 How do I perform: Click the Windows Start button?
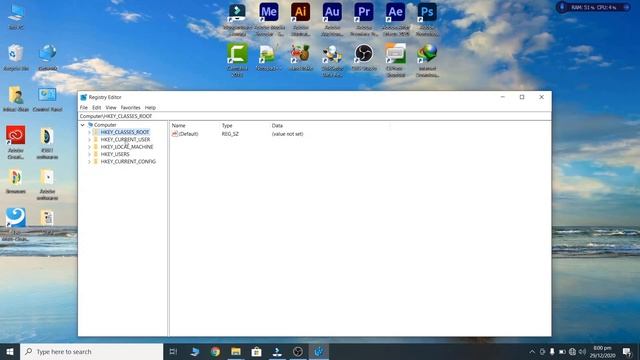(x=10, y=351)
